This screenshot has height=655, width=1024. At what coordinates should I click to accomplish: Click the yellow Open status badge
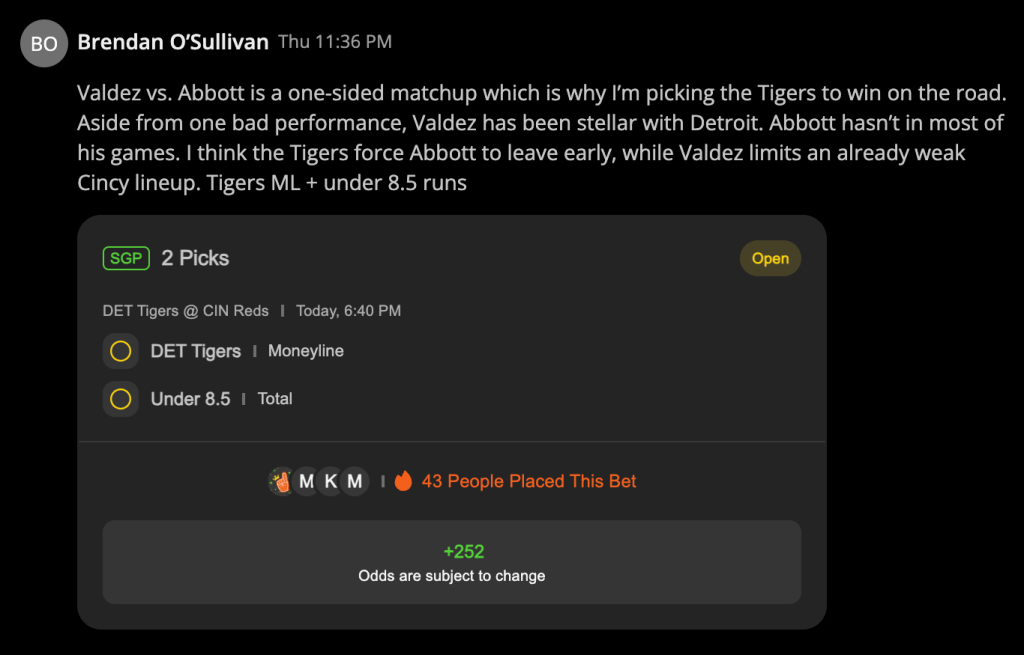tap(770, 259)
